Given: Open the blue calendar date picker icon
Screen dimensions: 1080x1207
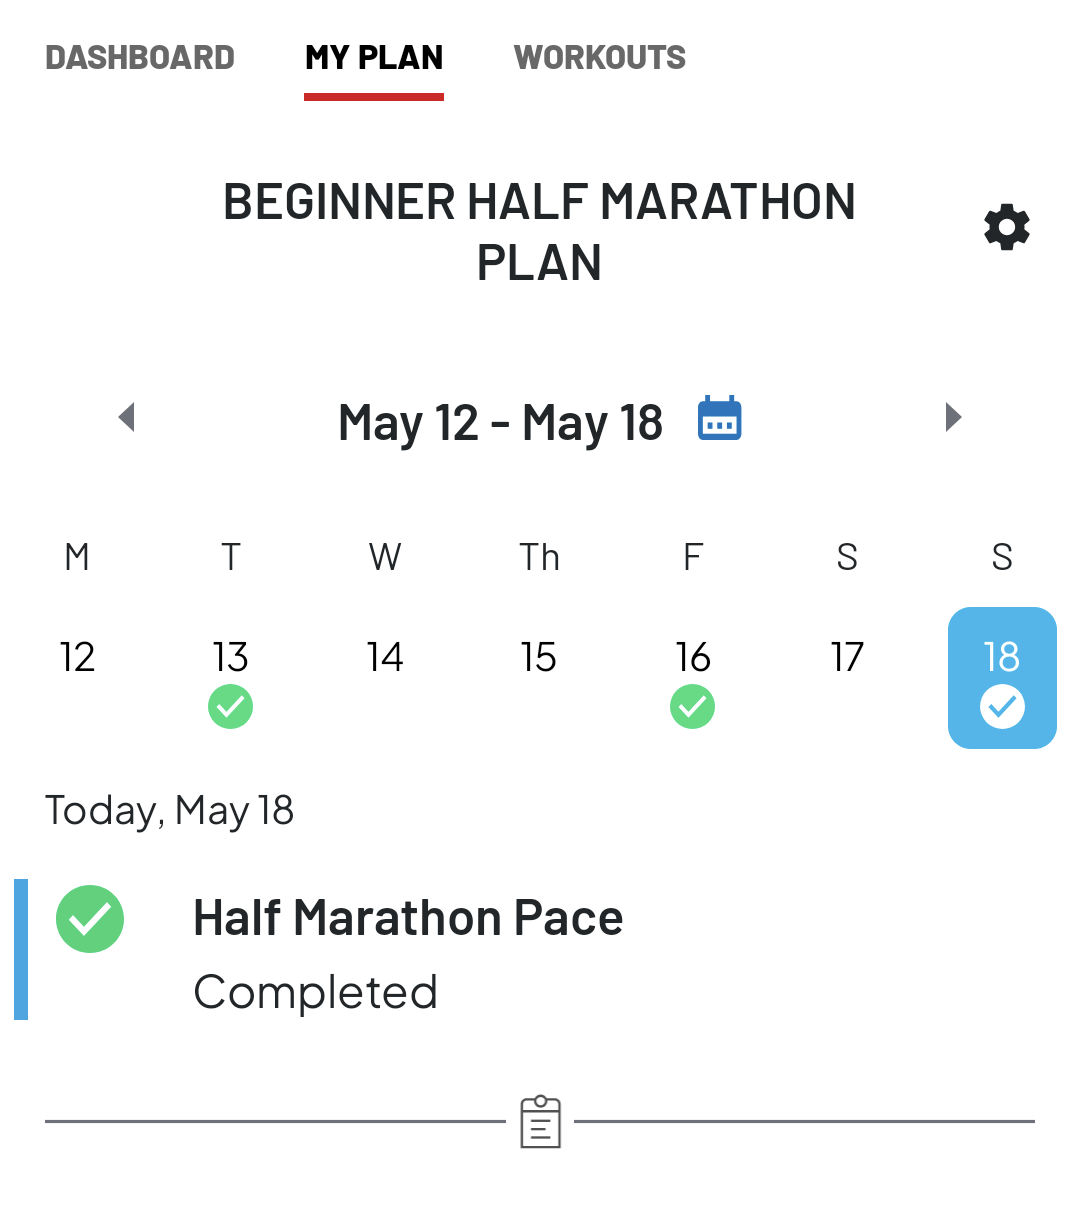Looking at the screenshot, I should click(719, 418).
